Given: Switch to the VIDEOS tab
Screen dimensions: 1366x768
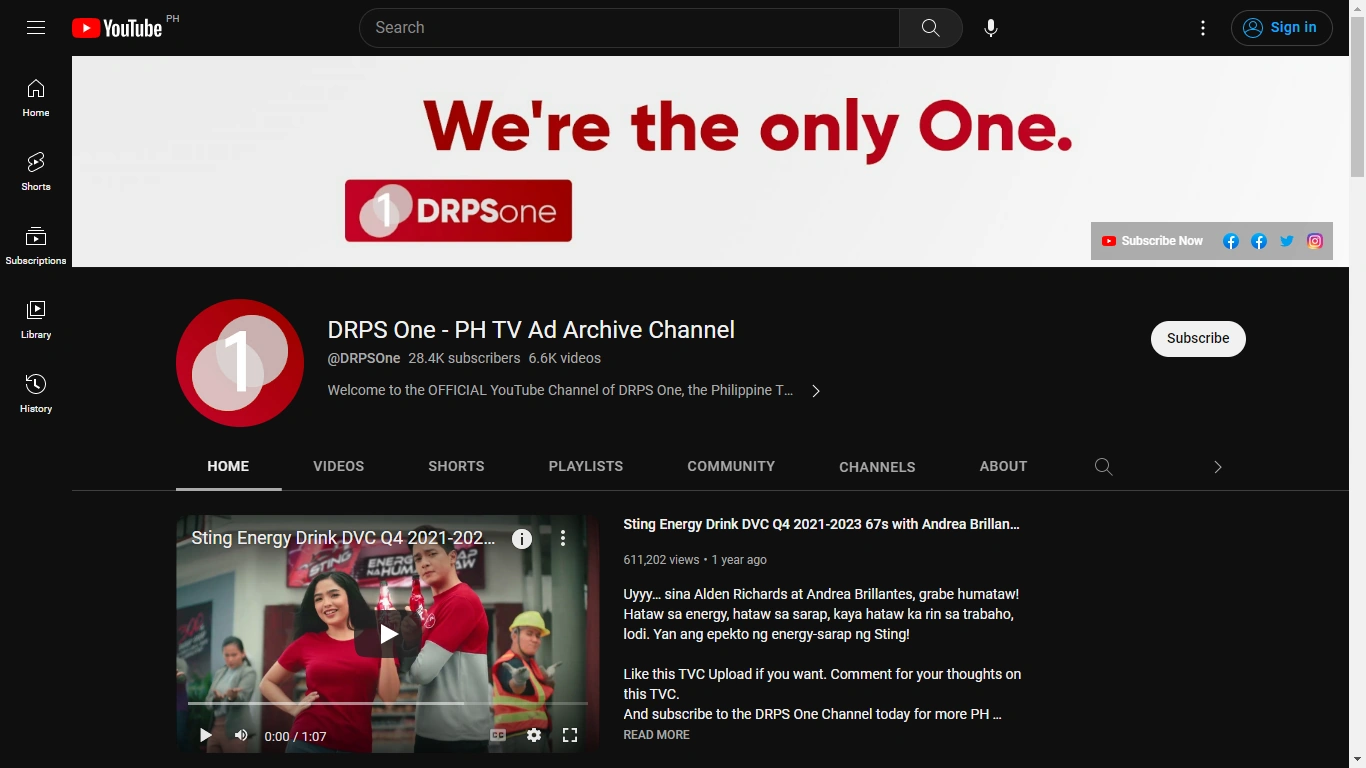Looking at the screenshot, I should (x=339, y=467).
